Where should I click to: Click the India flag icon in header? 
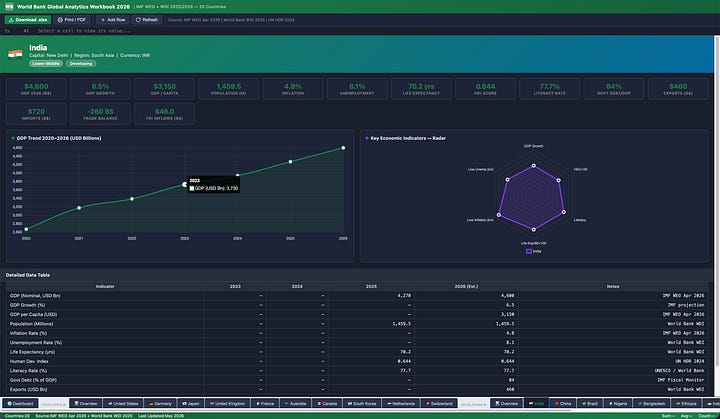tap(15, 54)
